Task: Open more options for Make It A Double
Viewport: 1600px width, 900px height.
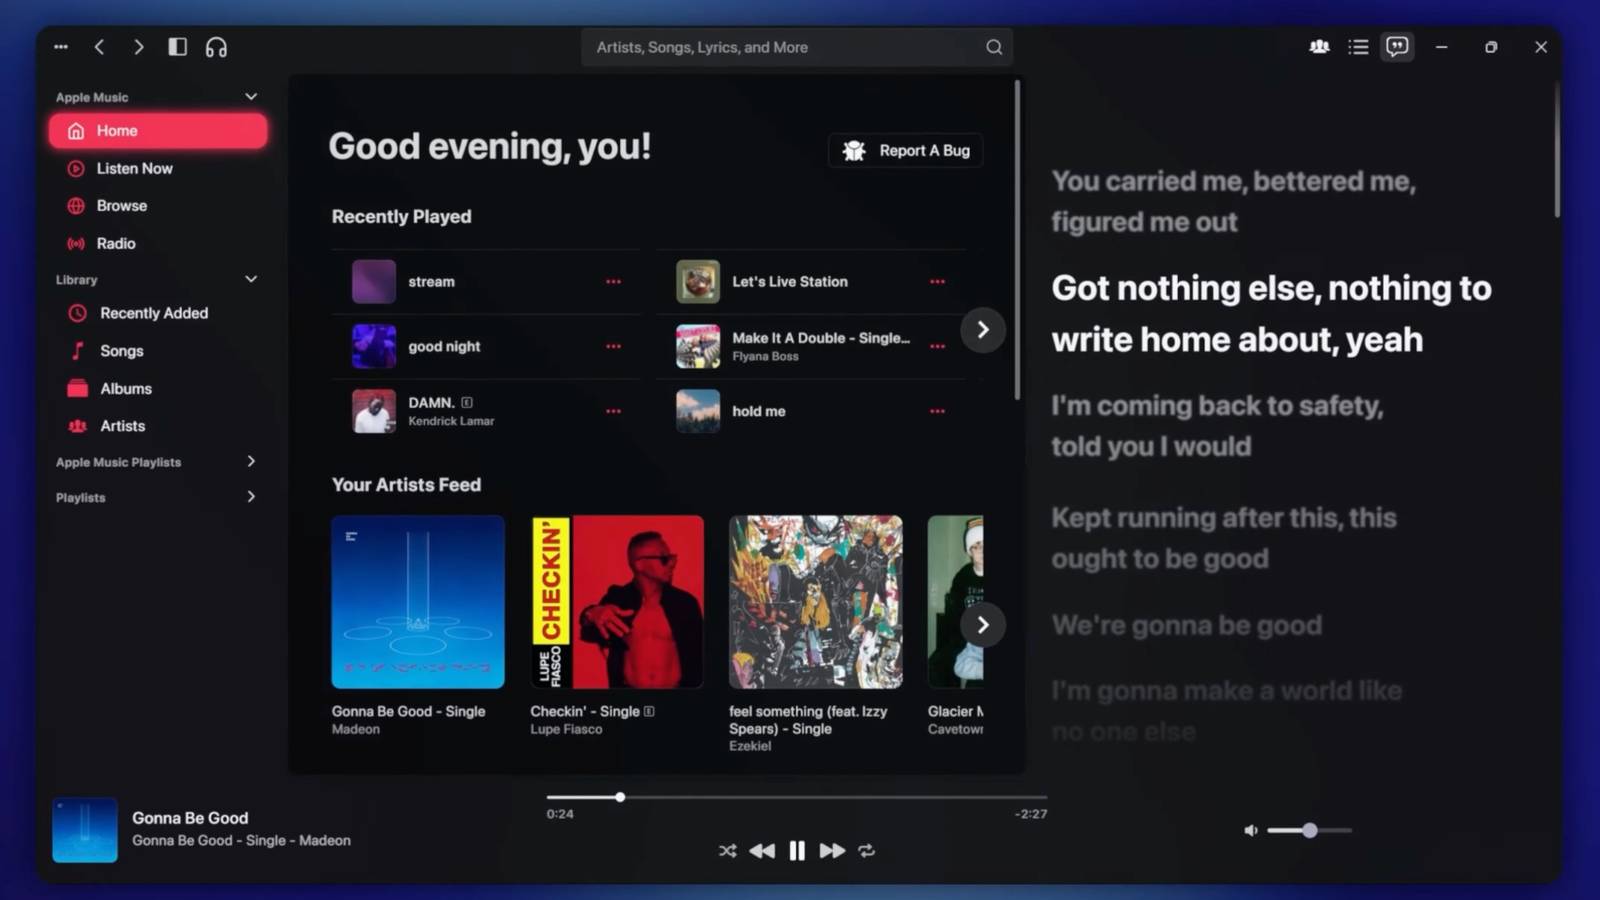Action: click(937, 347)
